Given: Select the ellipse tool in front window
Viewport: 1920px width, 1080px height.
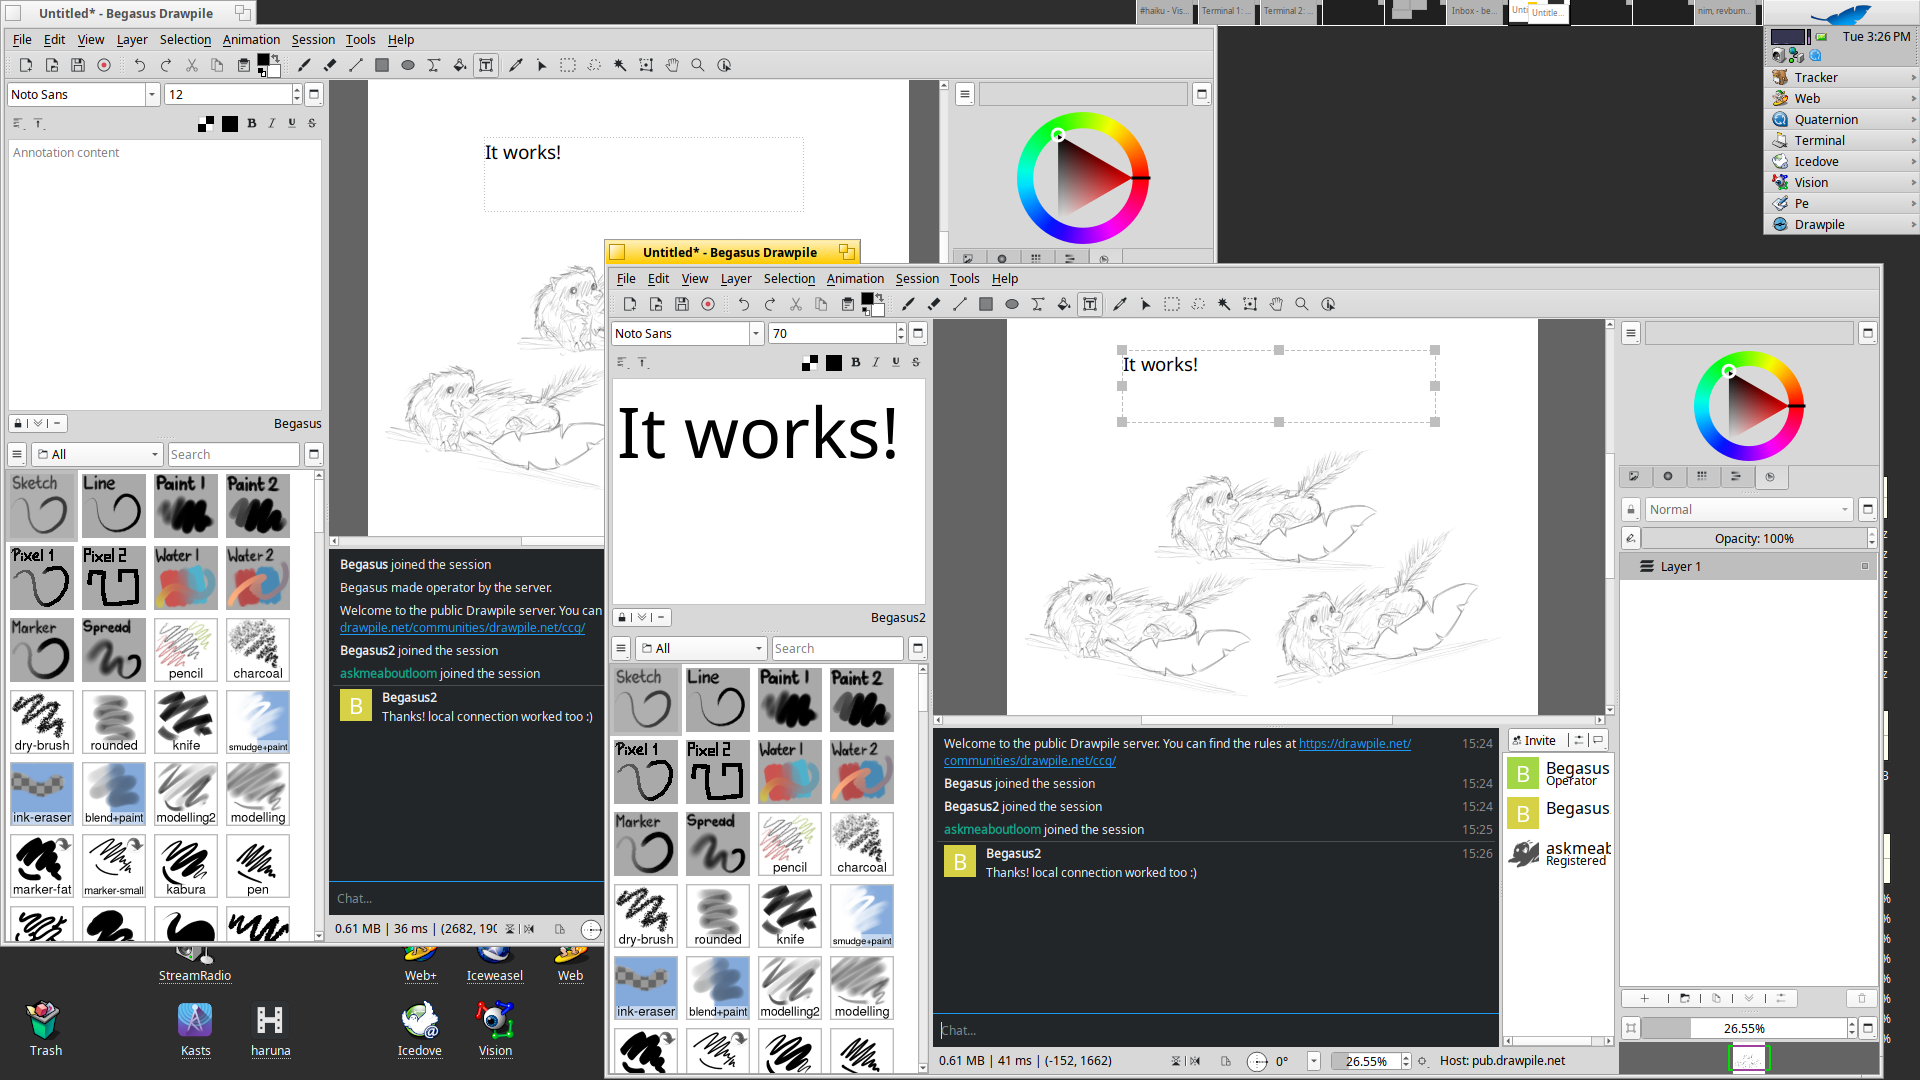Looking at the screenshot, I should (x=1012, y=304).
